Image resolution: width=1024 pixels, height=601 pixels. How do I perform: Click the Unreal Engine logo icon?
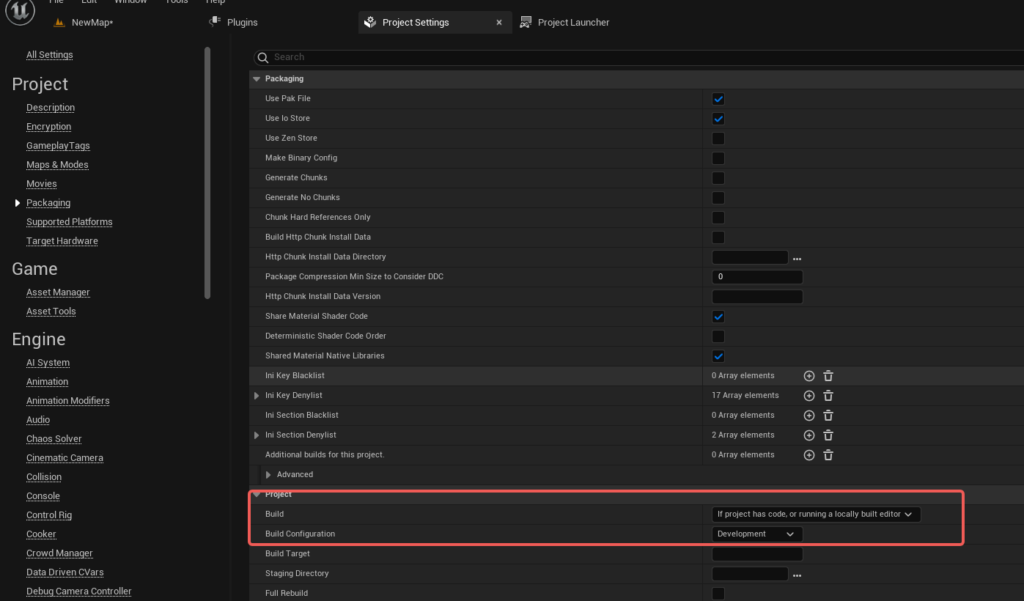(21, 10)
